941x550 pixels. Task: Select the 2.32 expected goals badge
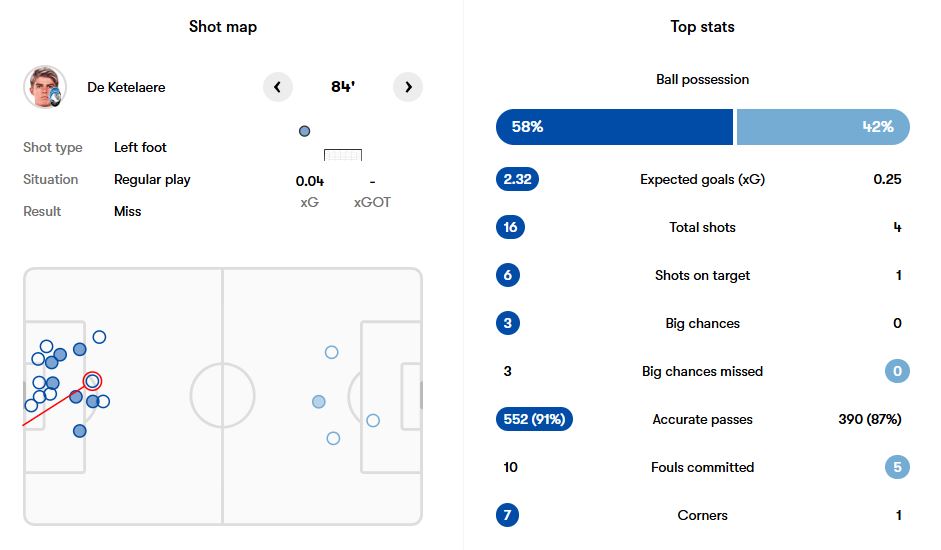point(516,180)
